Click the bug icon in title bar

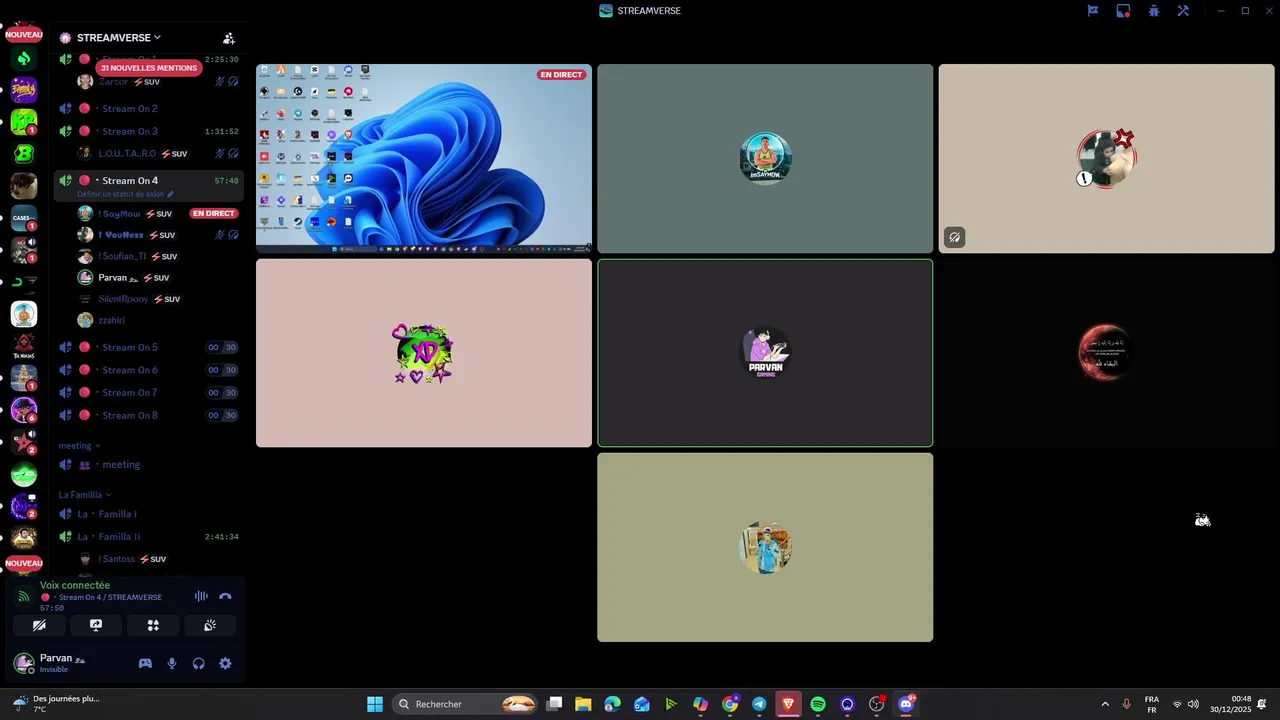click(1153, 11)
